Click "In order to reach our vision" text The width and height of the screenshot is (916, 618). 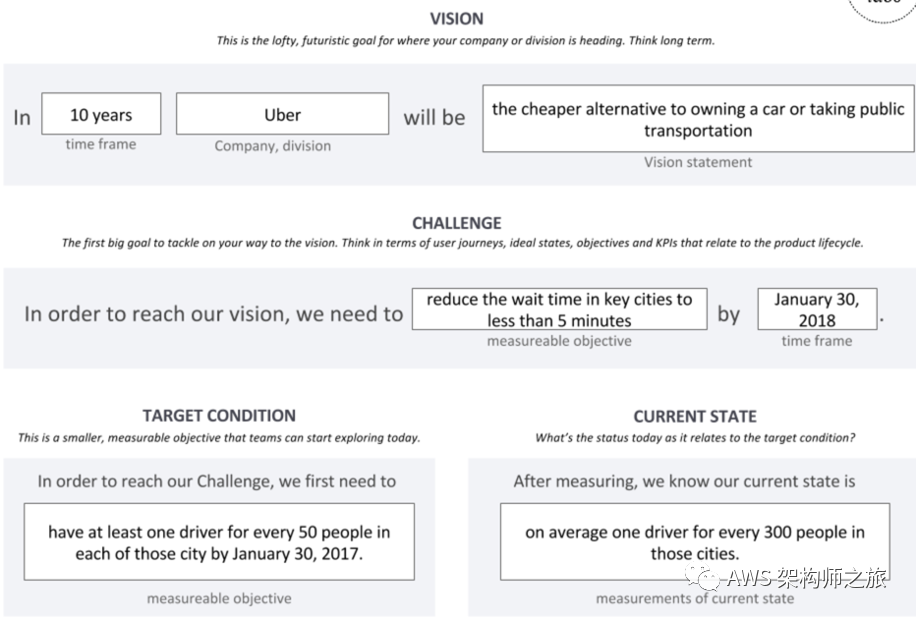213,314
